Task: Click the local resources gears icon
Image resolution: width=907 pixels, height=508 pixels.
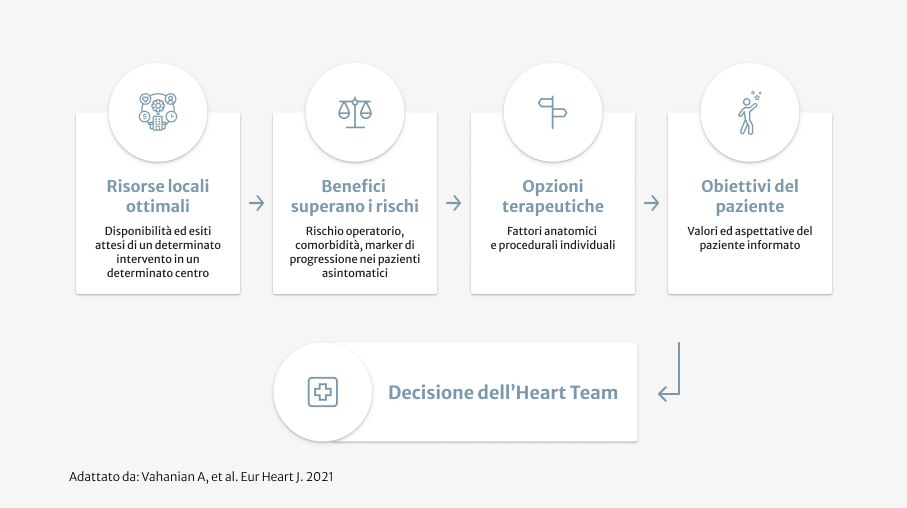Action: tap(158, 113)
